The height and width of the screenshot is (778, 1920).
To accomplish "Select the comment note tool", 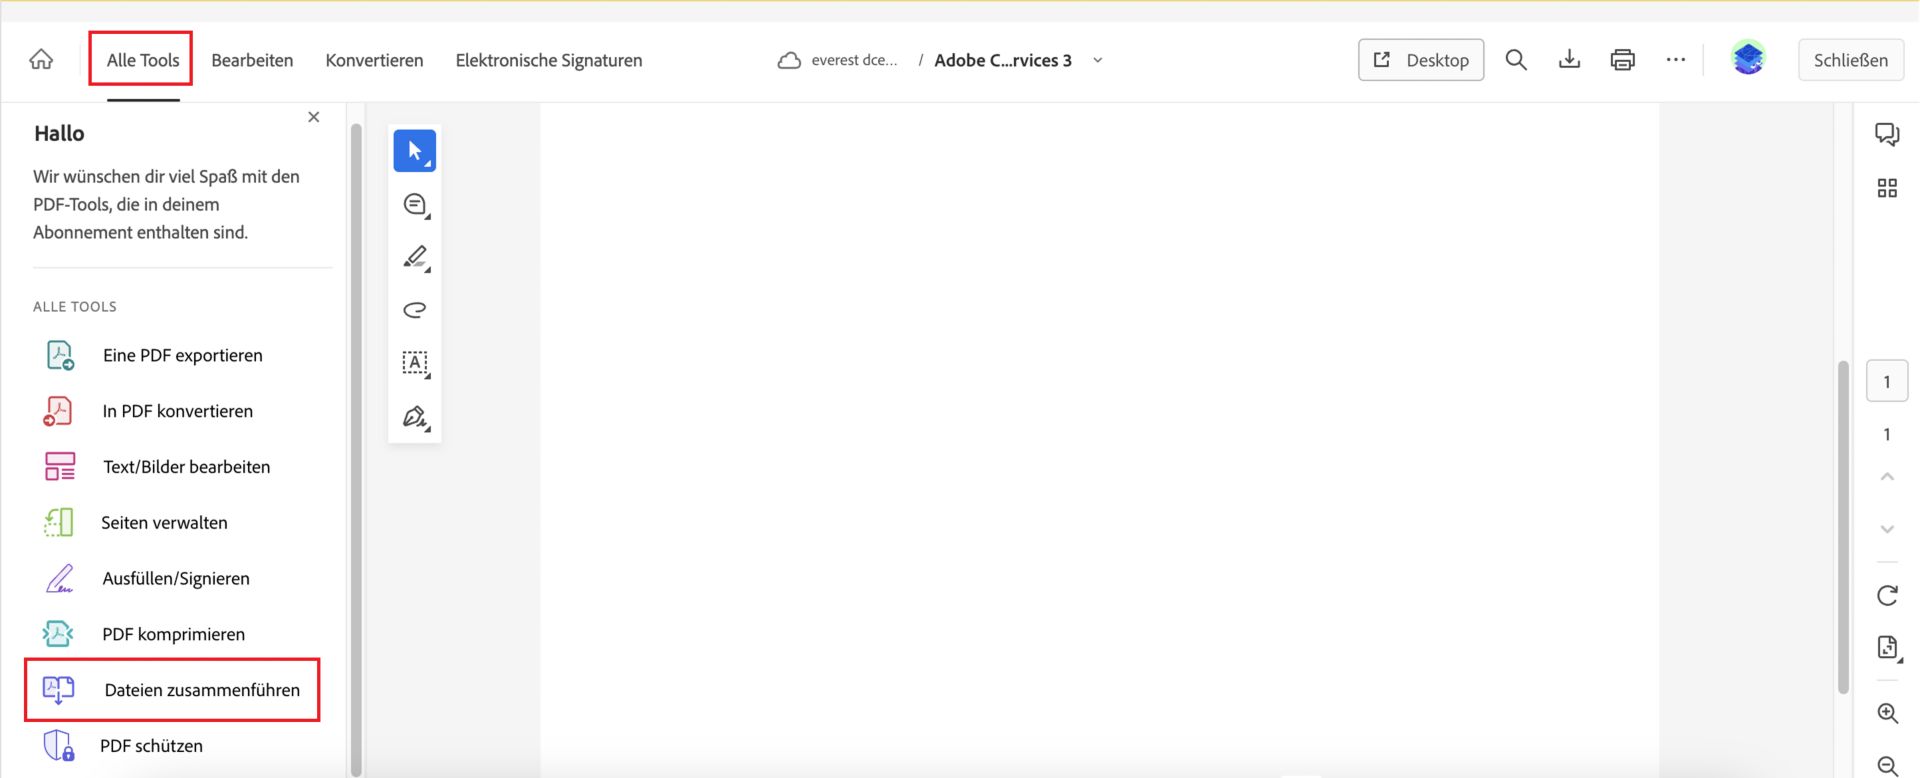I will [x=415, y=204].
